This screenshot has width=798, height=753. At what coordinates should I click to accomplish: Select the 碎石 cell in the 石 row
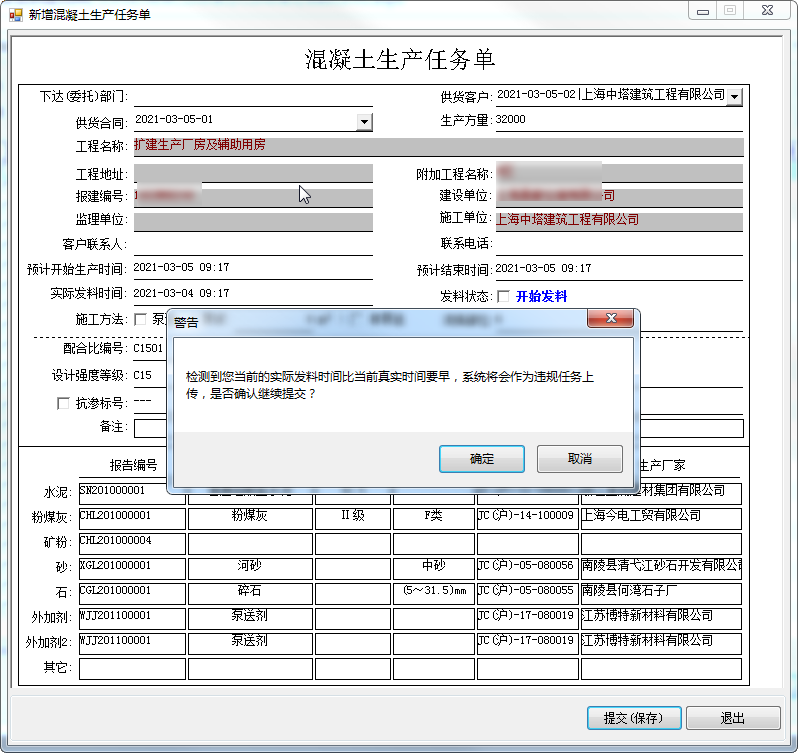(x=250, y=591)
